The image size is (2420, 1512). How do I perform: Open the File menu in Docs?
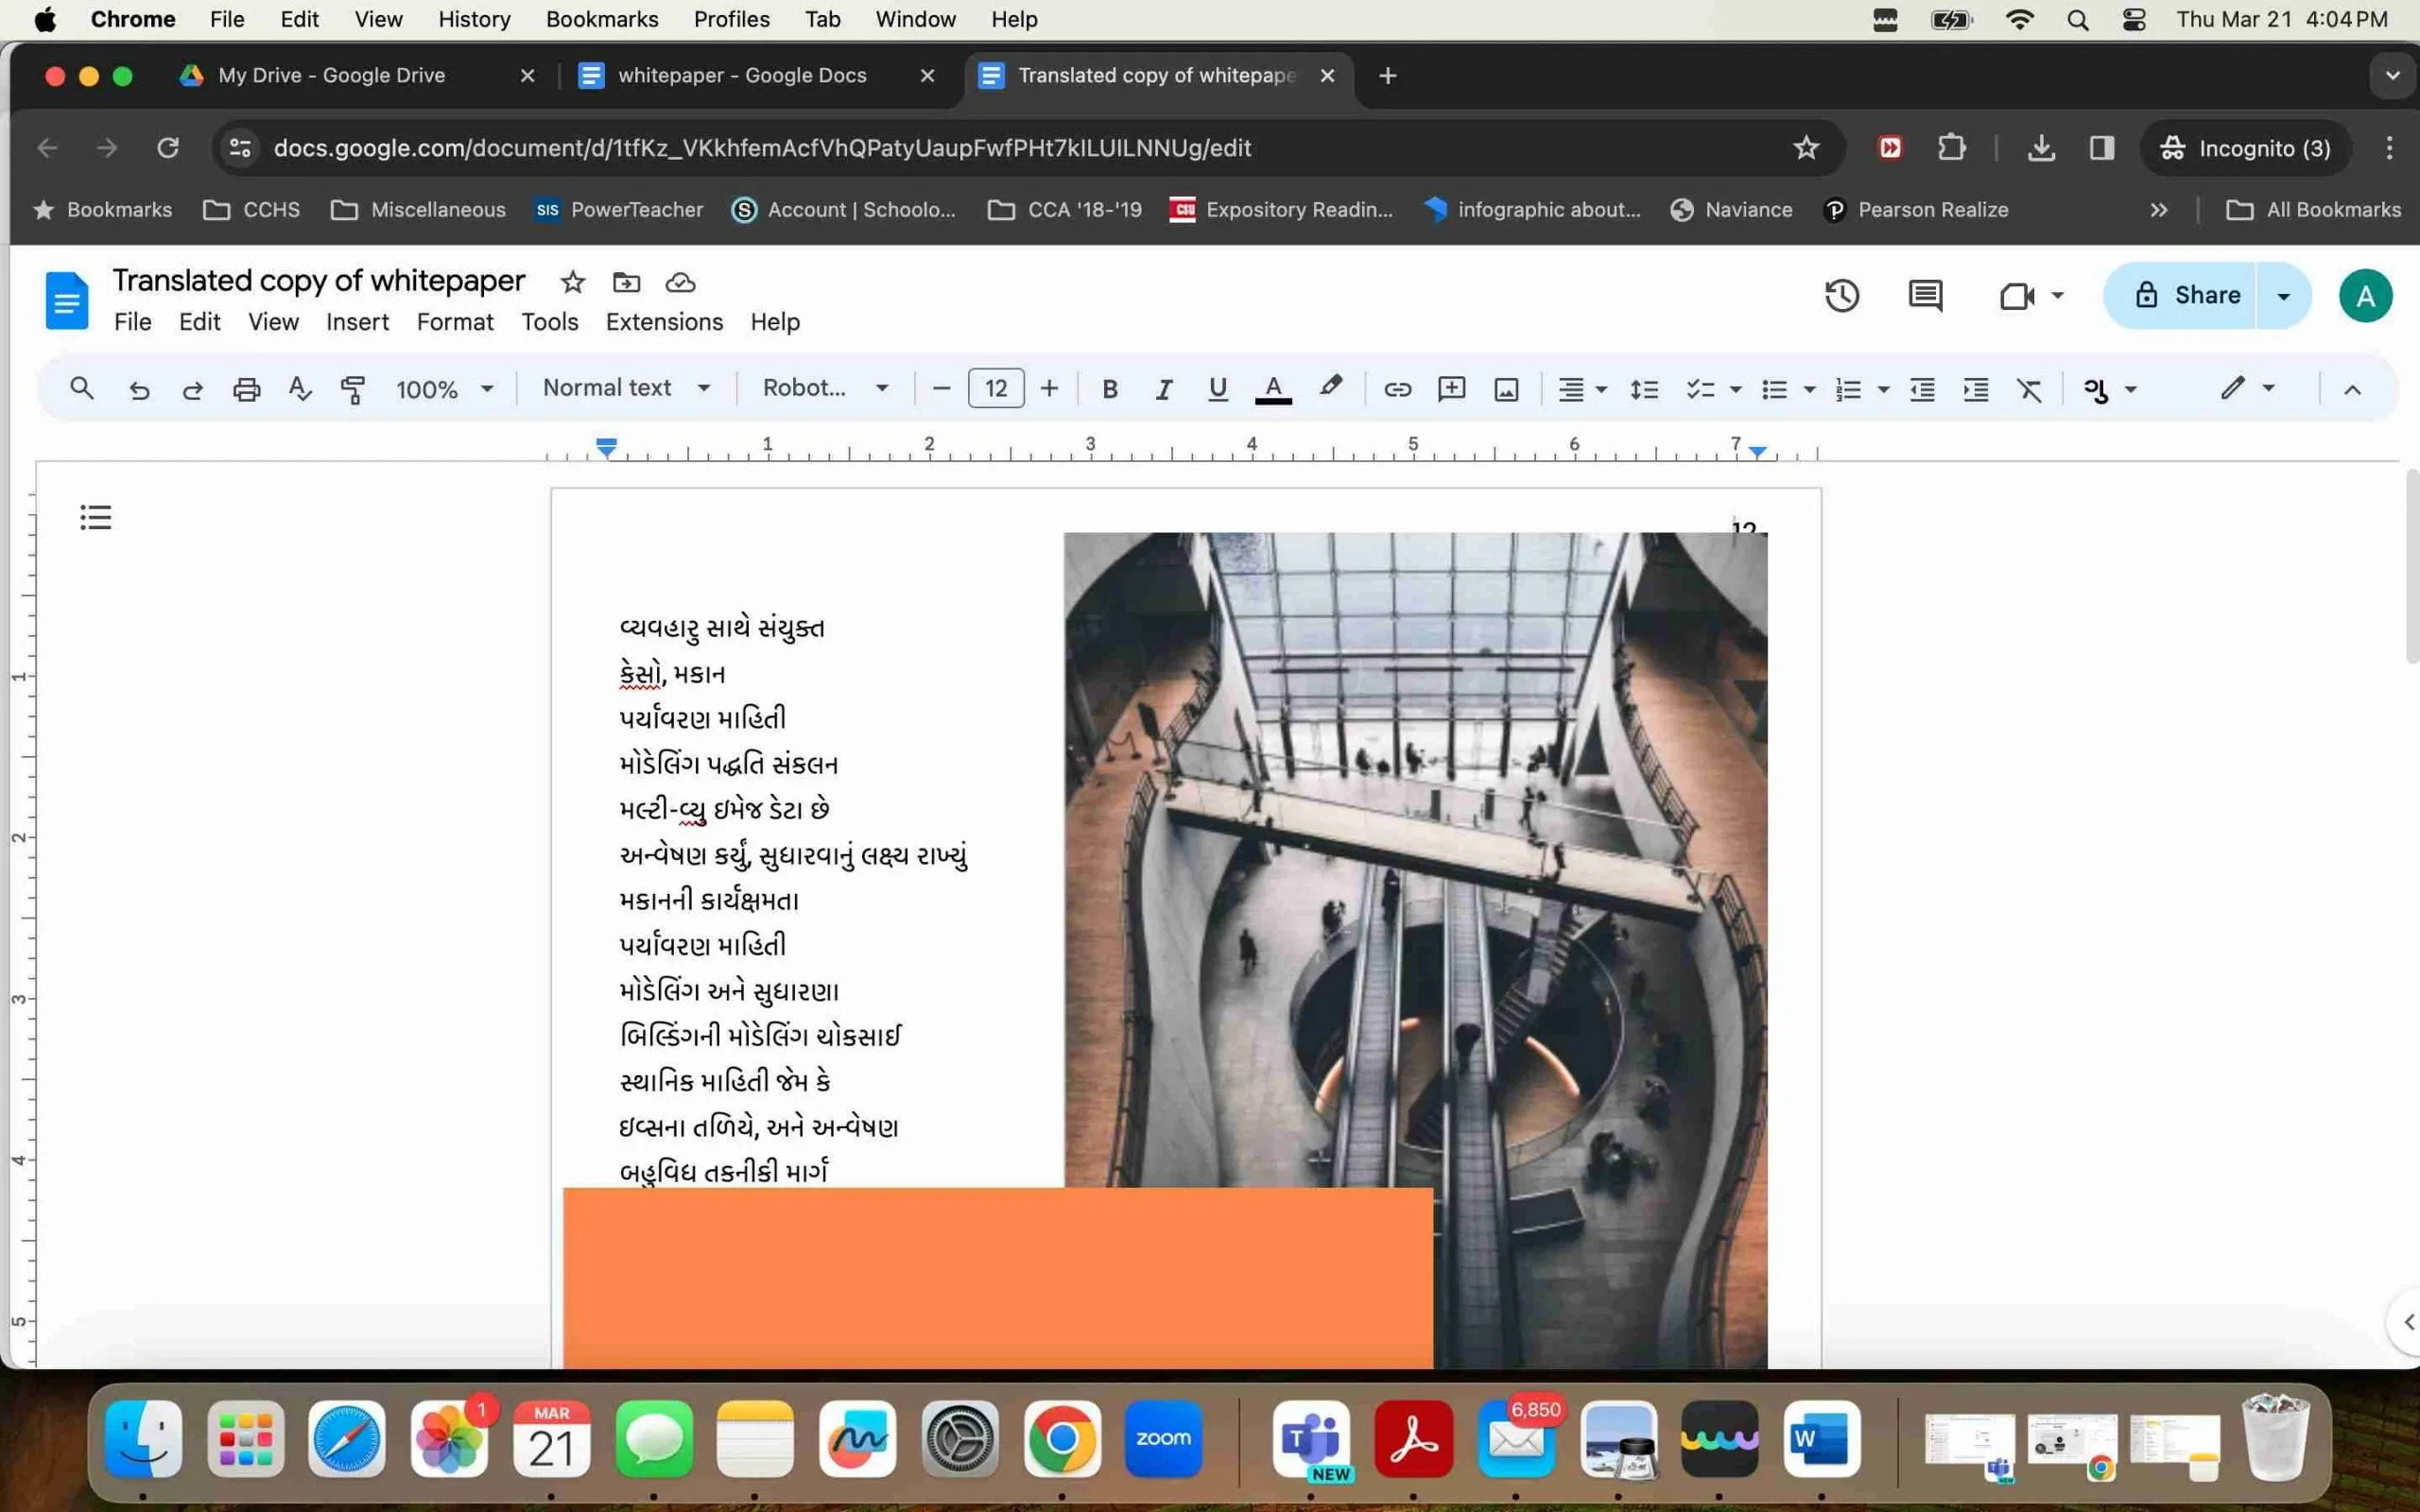pyautogui.click(x=132, y=322)
